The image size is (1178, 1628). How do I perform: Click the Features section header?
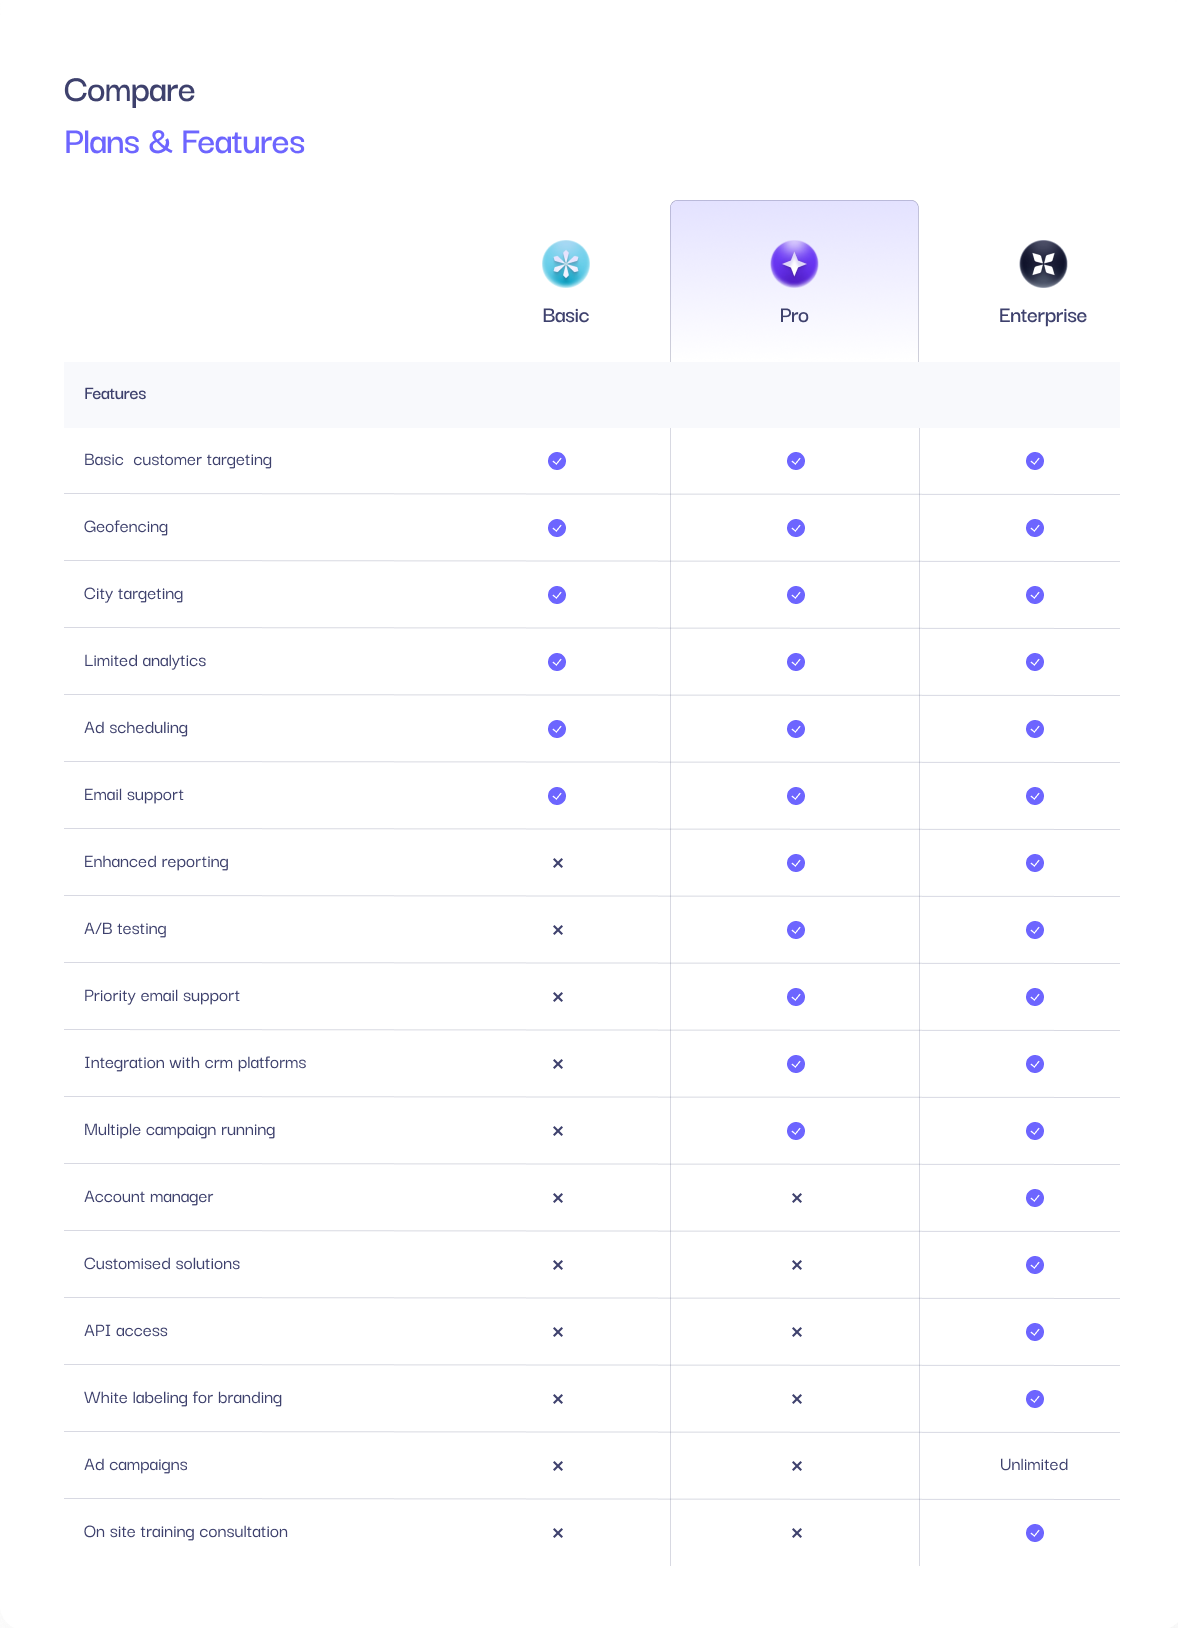115,394
